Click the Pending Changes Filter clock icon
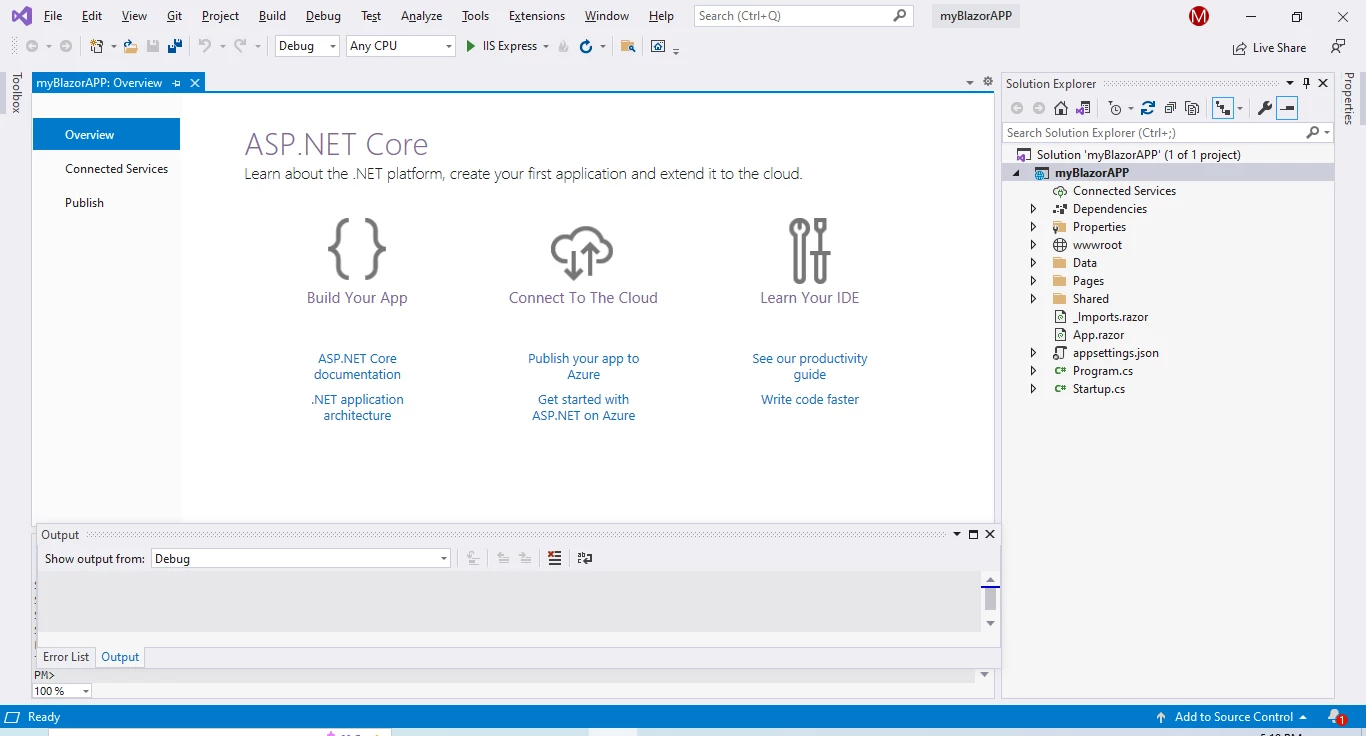Image resolution: width=1366 pixels, height=736 pixels. click(x=1115, y=108)
